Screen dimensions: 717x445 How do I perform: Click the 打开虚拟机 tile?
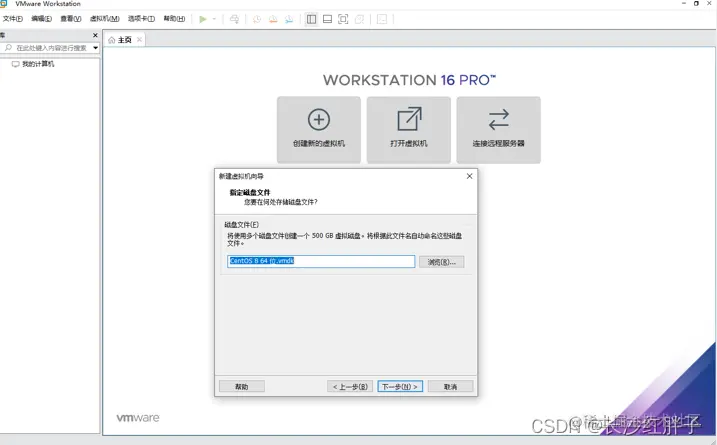tap(409, 130)
